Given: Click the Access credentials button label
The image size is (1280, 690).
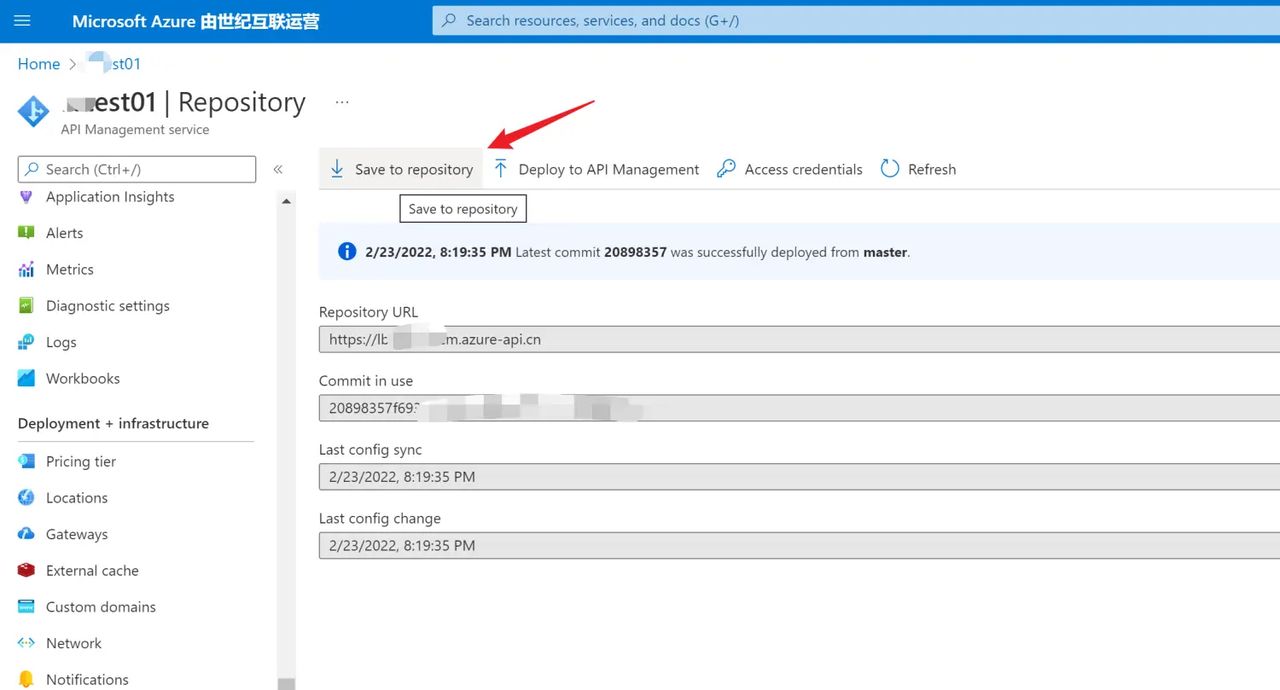Looking at the screenshot, I should (x=803, y=170).
